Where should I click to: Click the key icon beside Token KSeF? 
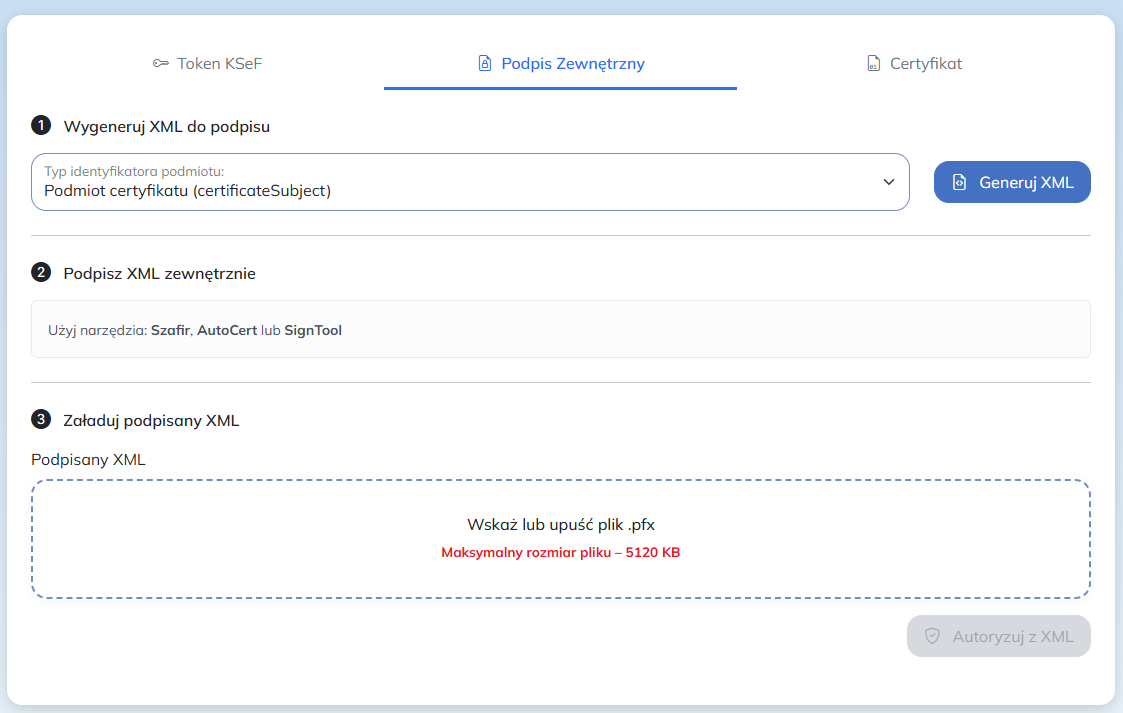coord(160,64)
